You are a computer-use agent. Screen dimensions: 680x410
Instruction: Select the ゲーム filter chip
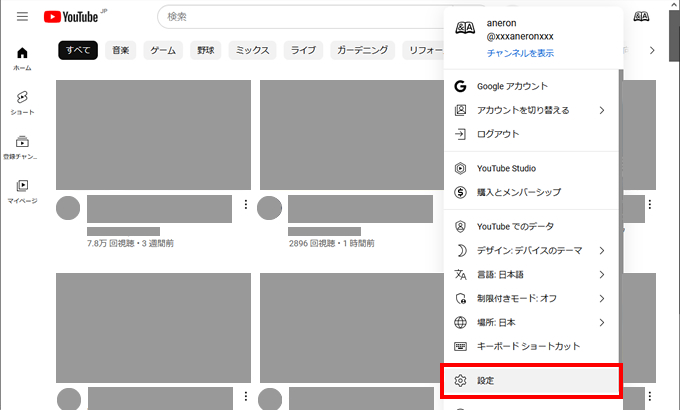click(163, 50)
